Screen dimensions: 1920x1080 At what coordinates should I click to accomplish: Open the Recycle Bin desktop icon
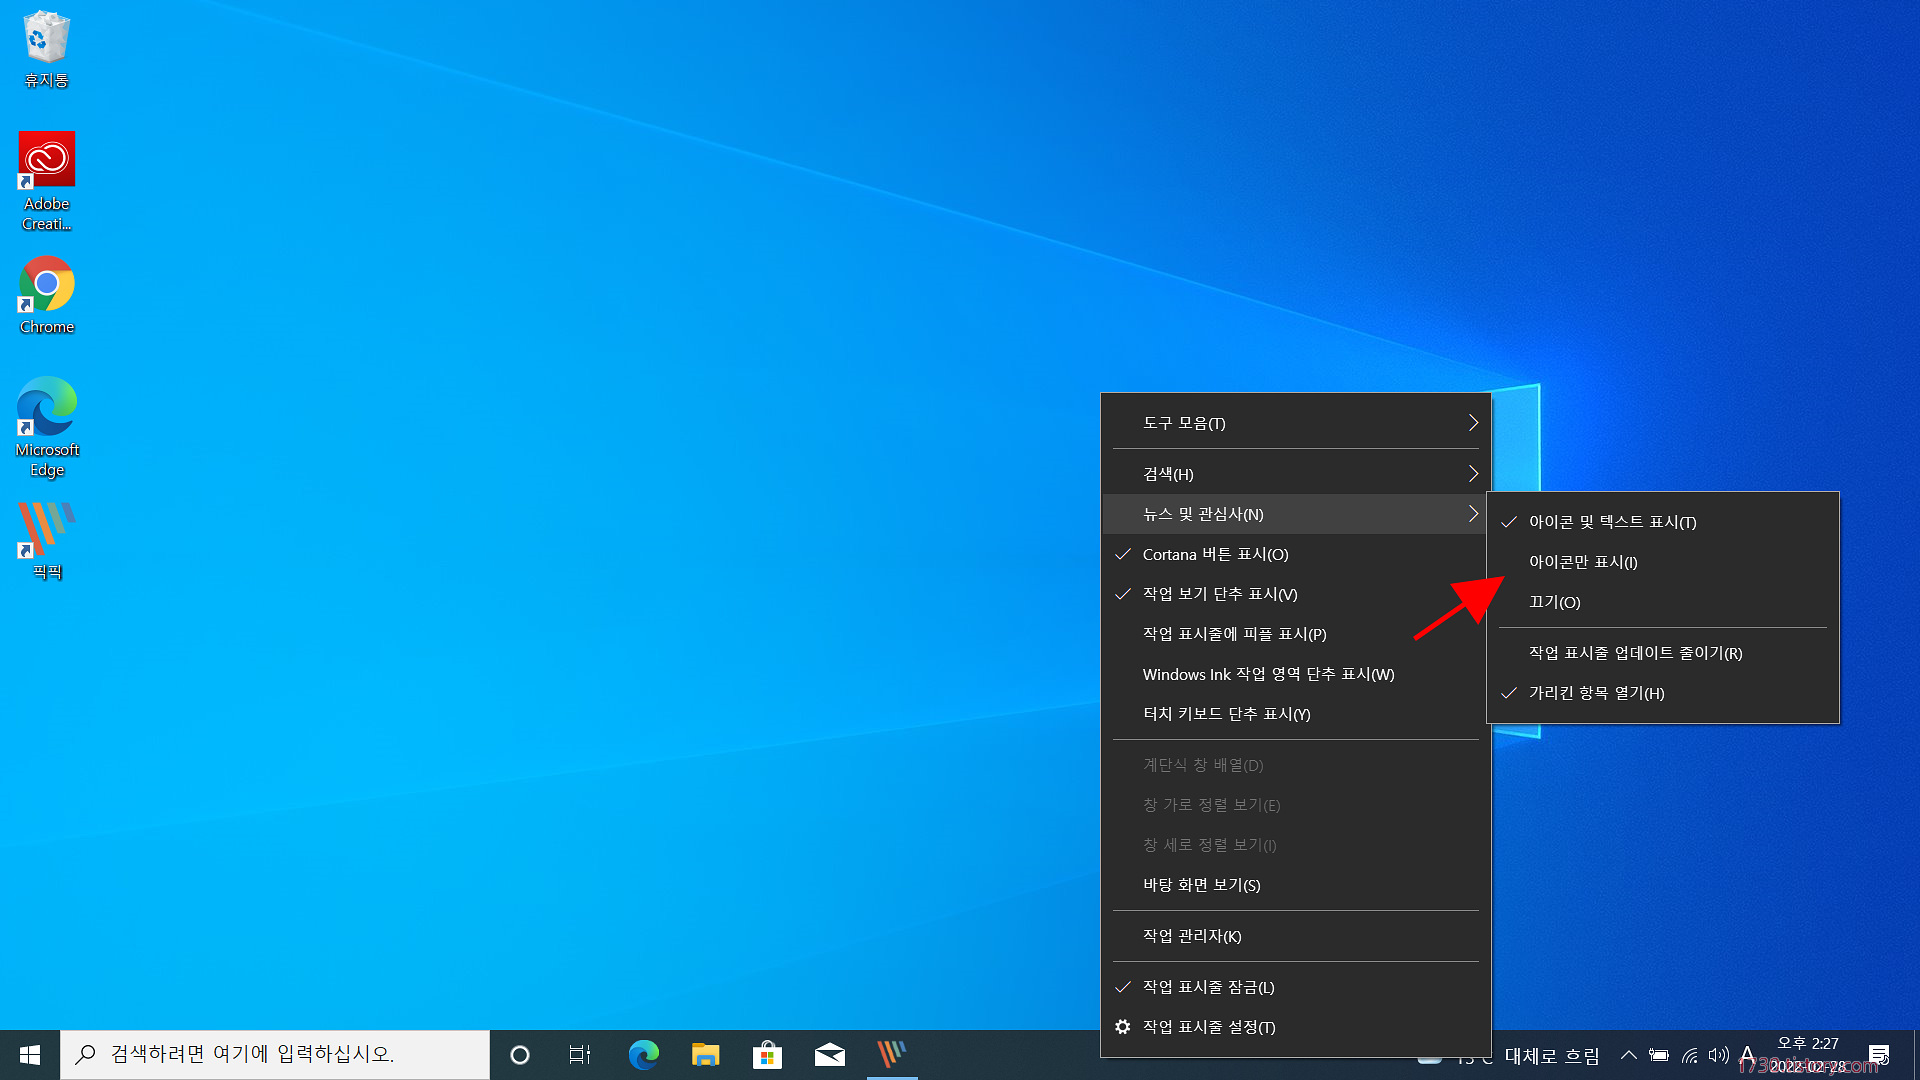(46, 40)
